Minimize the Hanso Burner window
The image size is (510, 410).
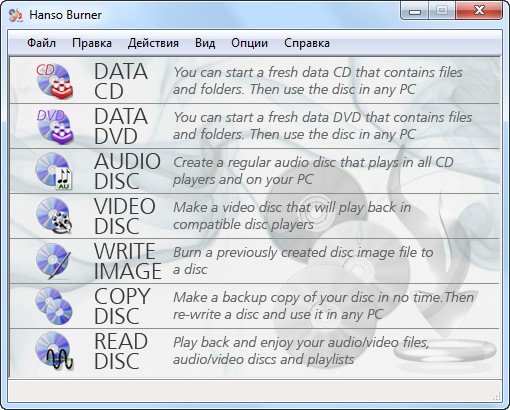[x=415, y=12]
